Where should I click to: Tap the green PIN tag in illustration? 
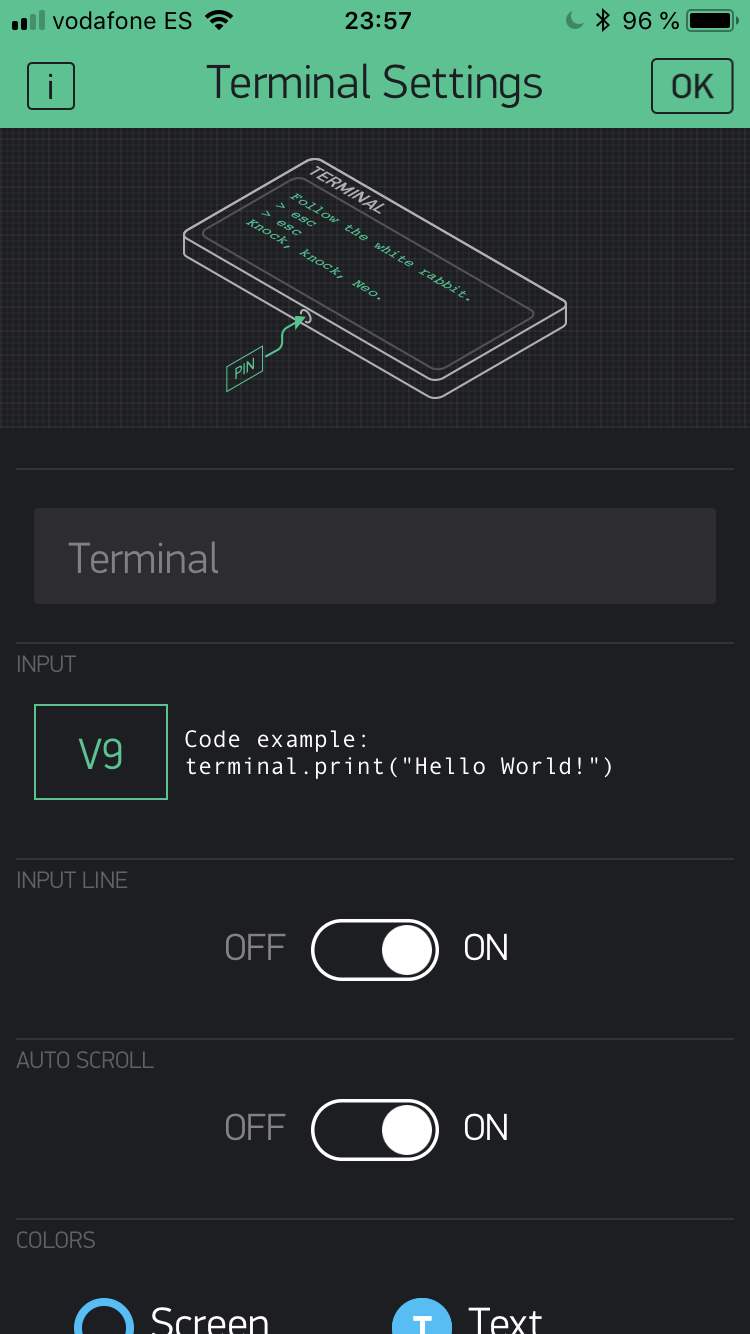point(244,369)
